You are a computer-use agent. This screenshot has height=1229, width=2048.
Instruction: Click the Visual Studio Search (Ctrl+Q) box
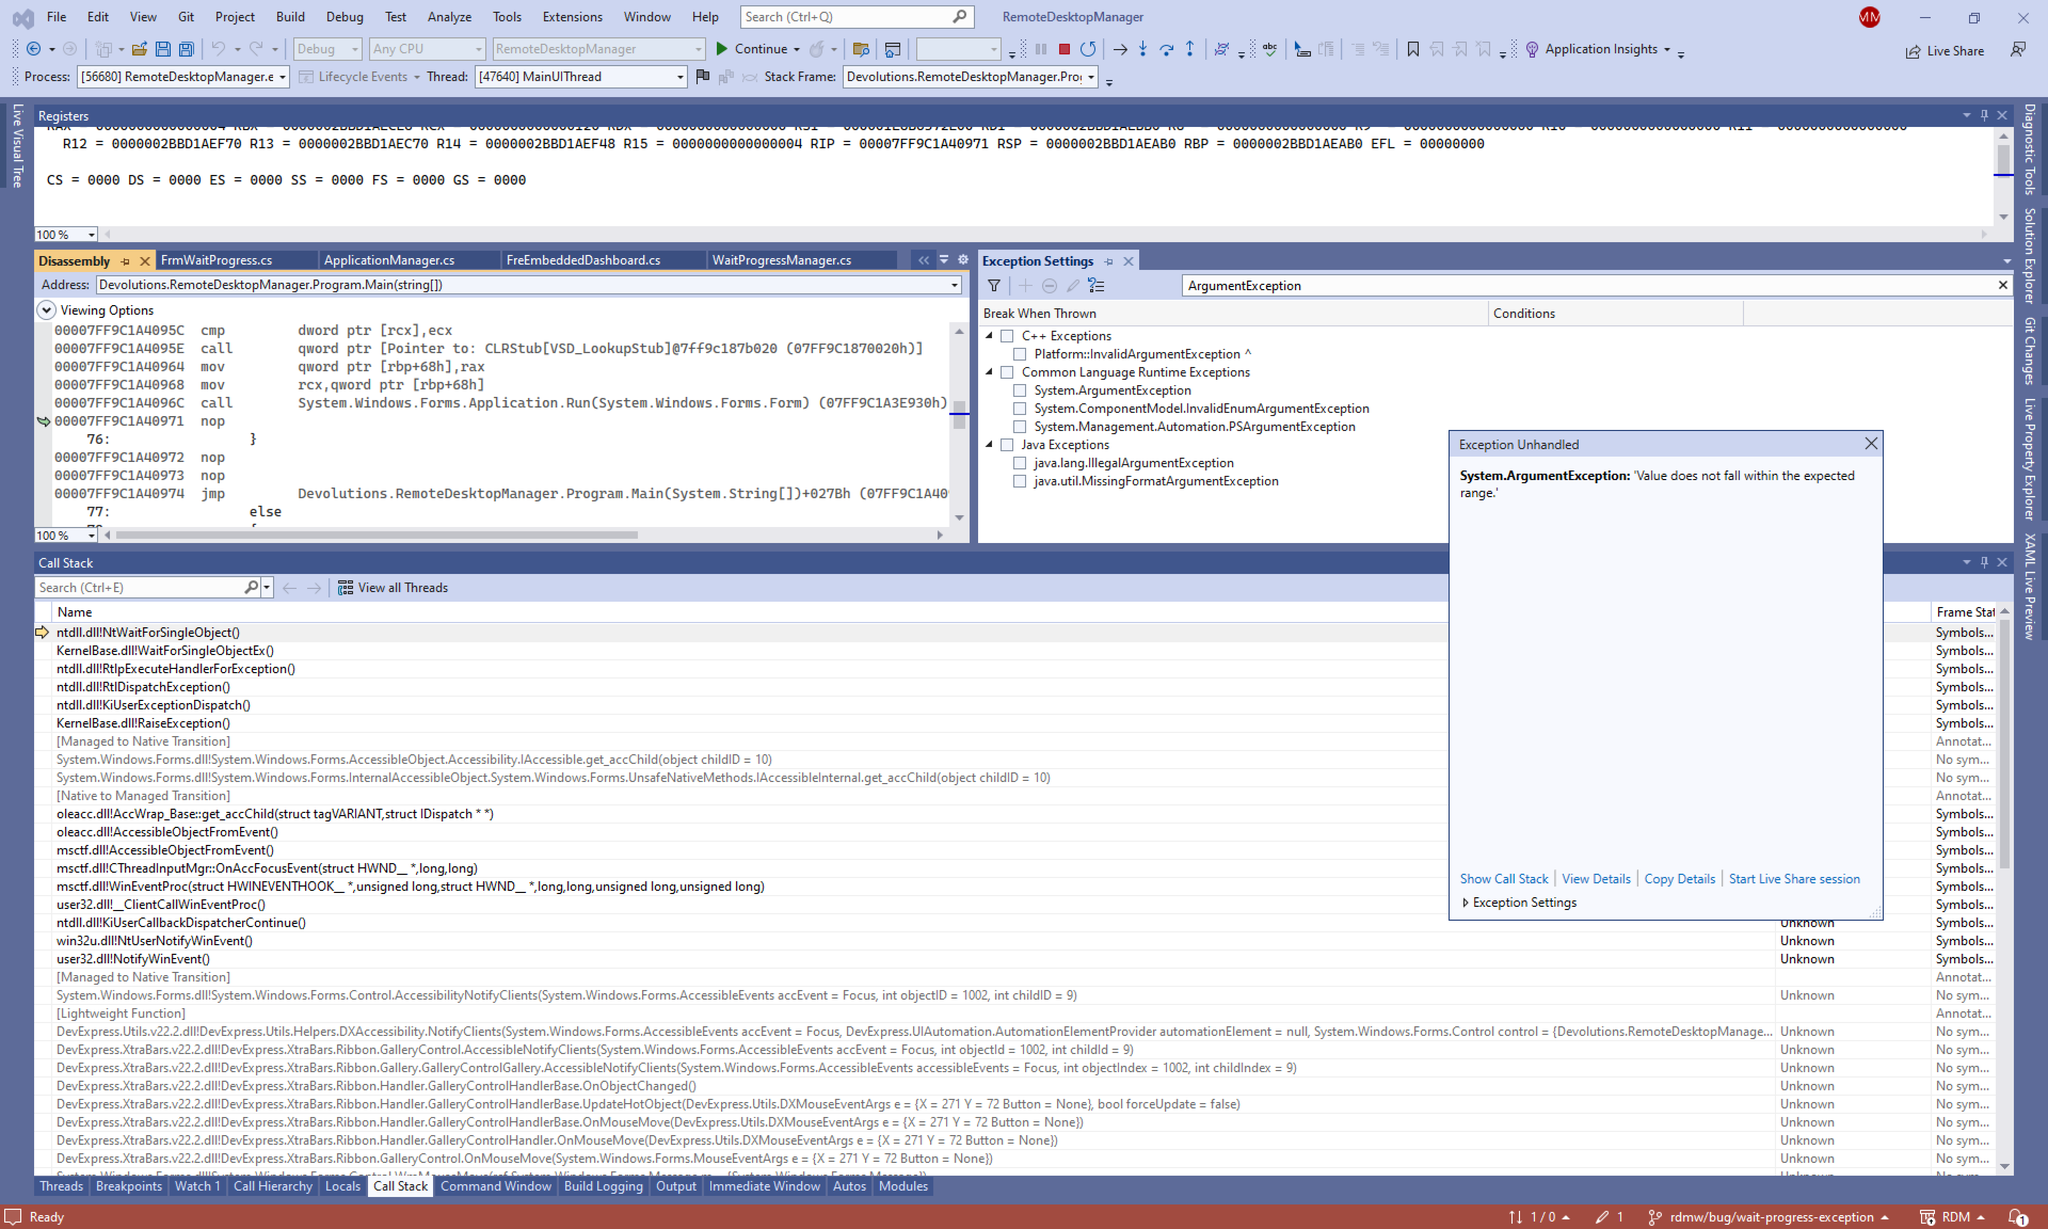856,17
